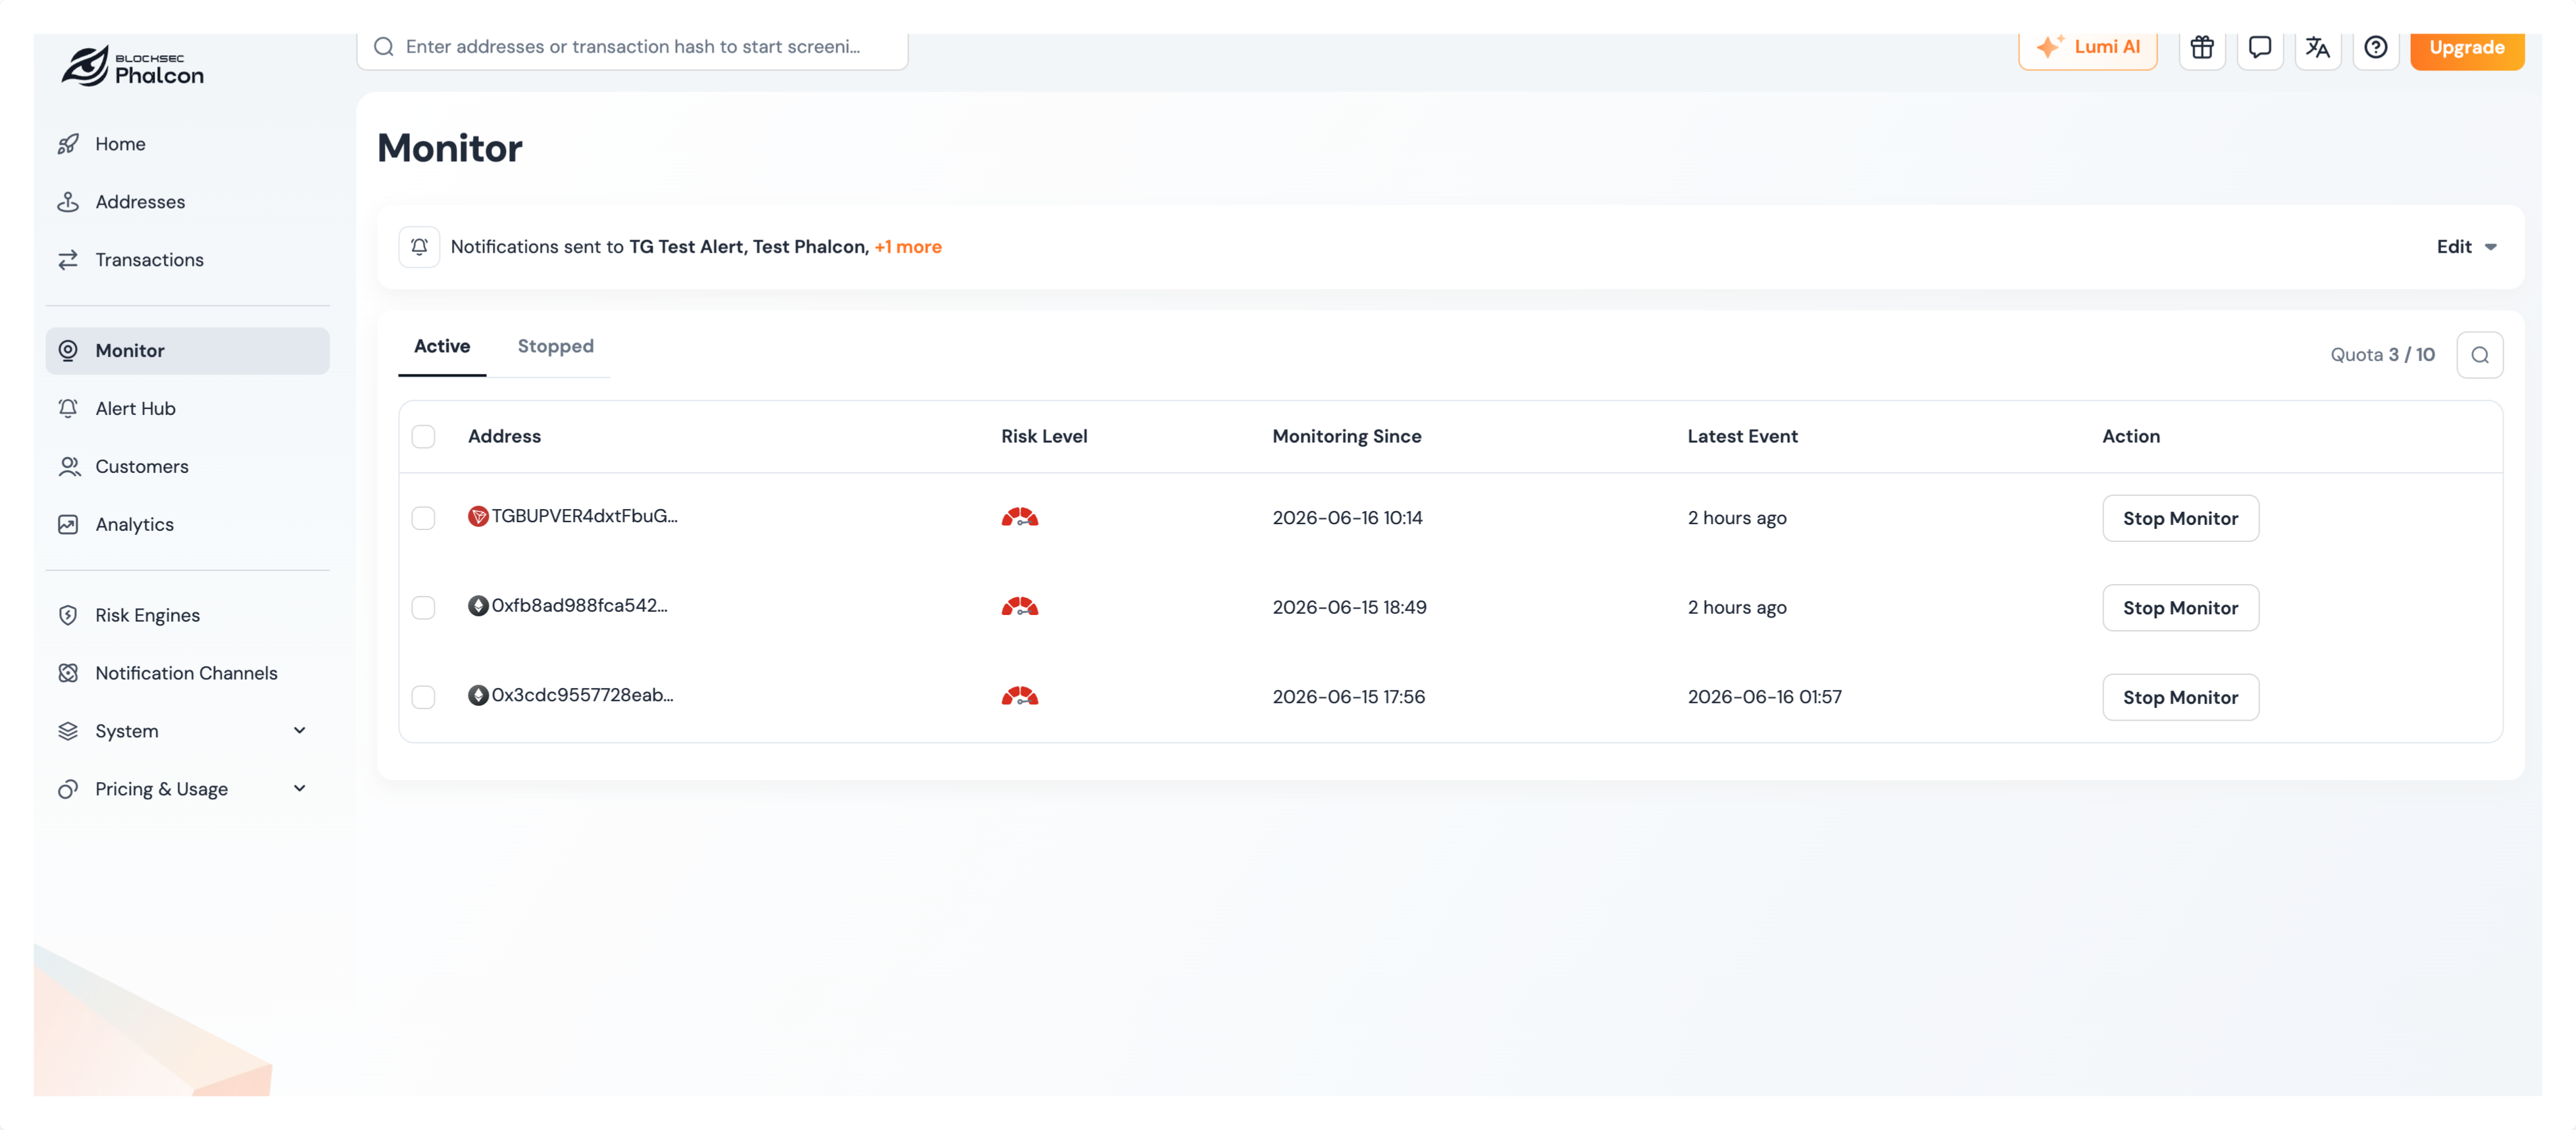This screenshot has width=2576, height=1130.
Task: Open Alert Hub in the sidebar
Action: pyautogui.click(x=187, y=409)
